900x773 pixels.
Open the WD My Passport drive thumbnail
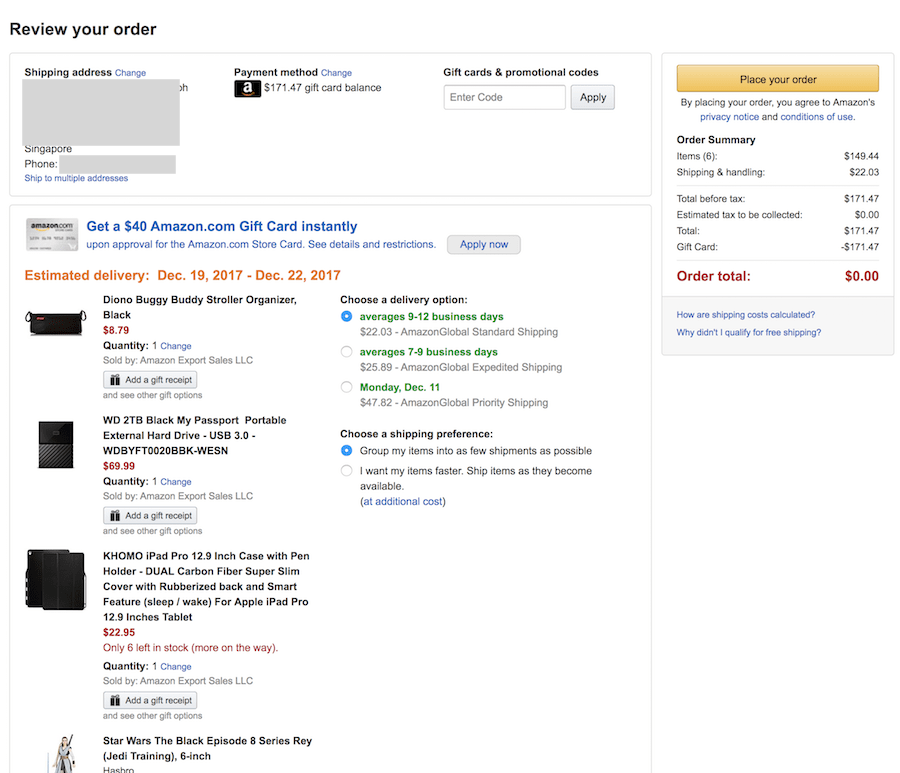[56, 445]
